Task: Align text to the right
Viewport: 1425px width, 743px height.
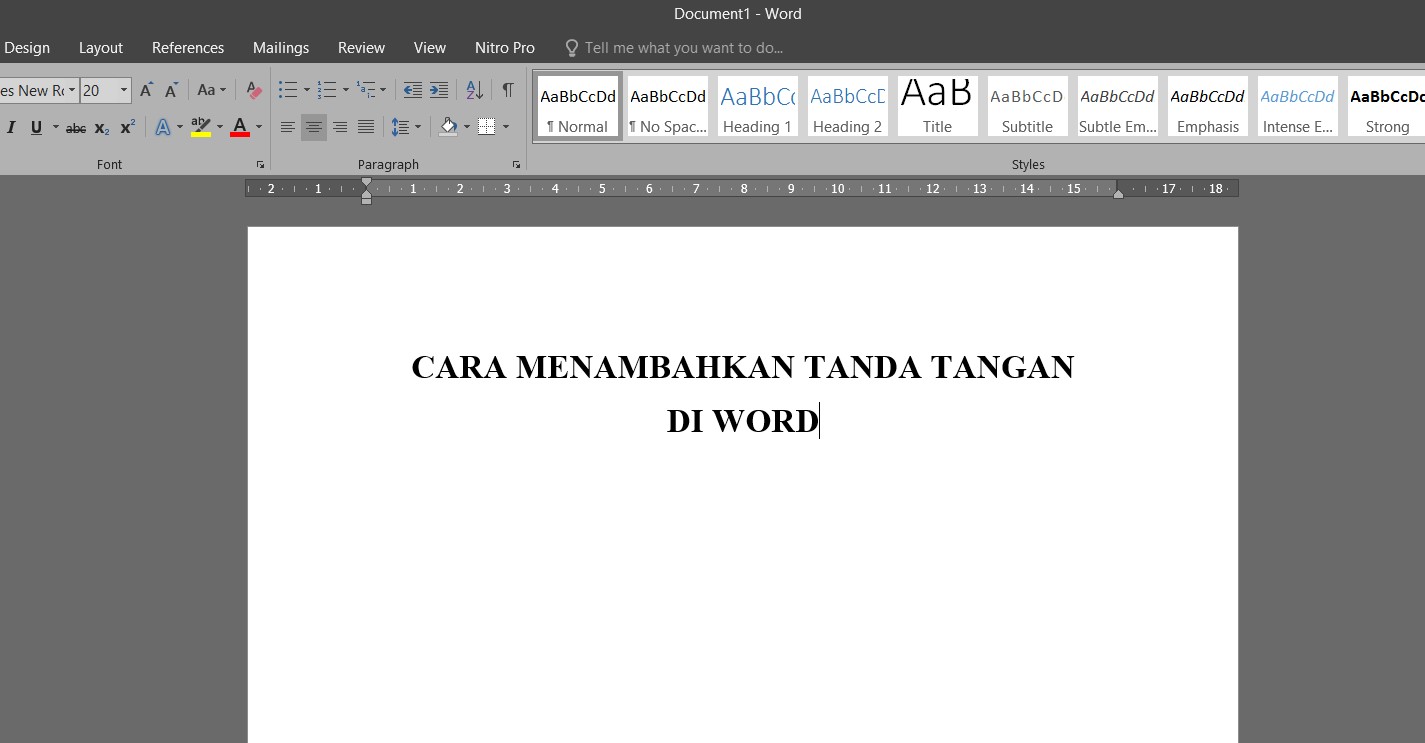Action: click(340, 127)
